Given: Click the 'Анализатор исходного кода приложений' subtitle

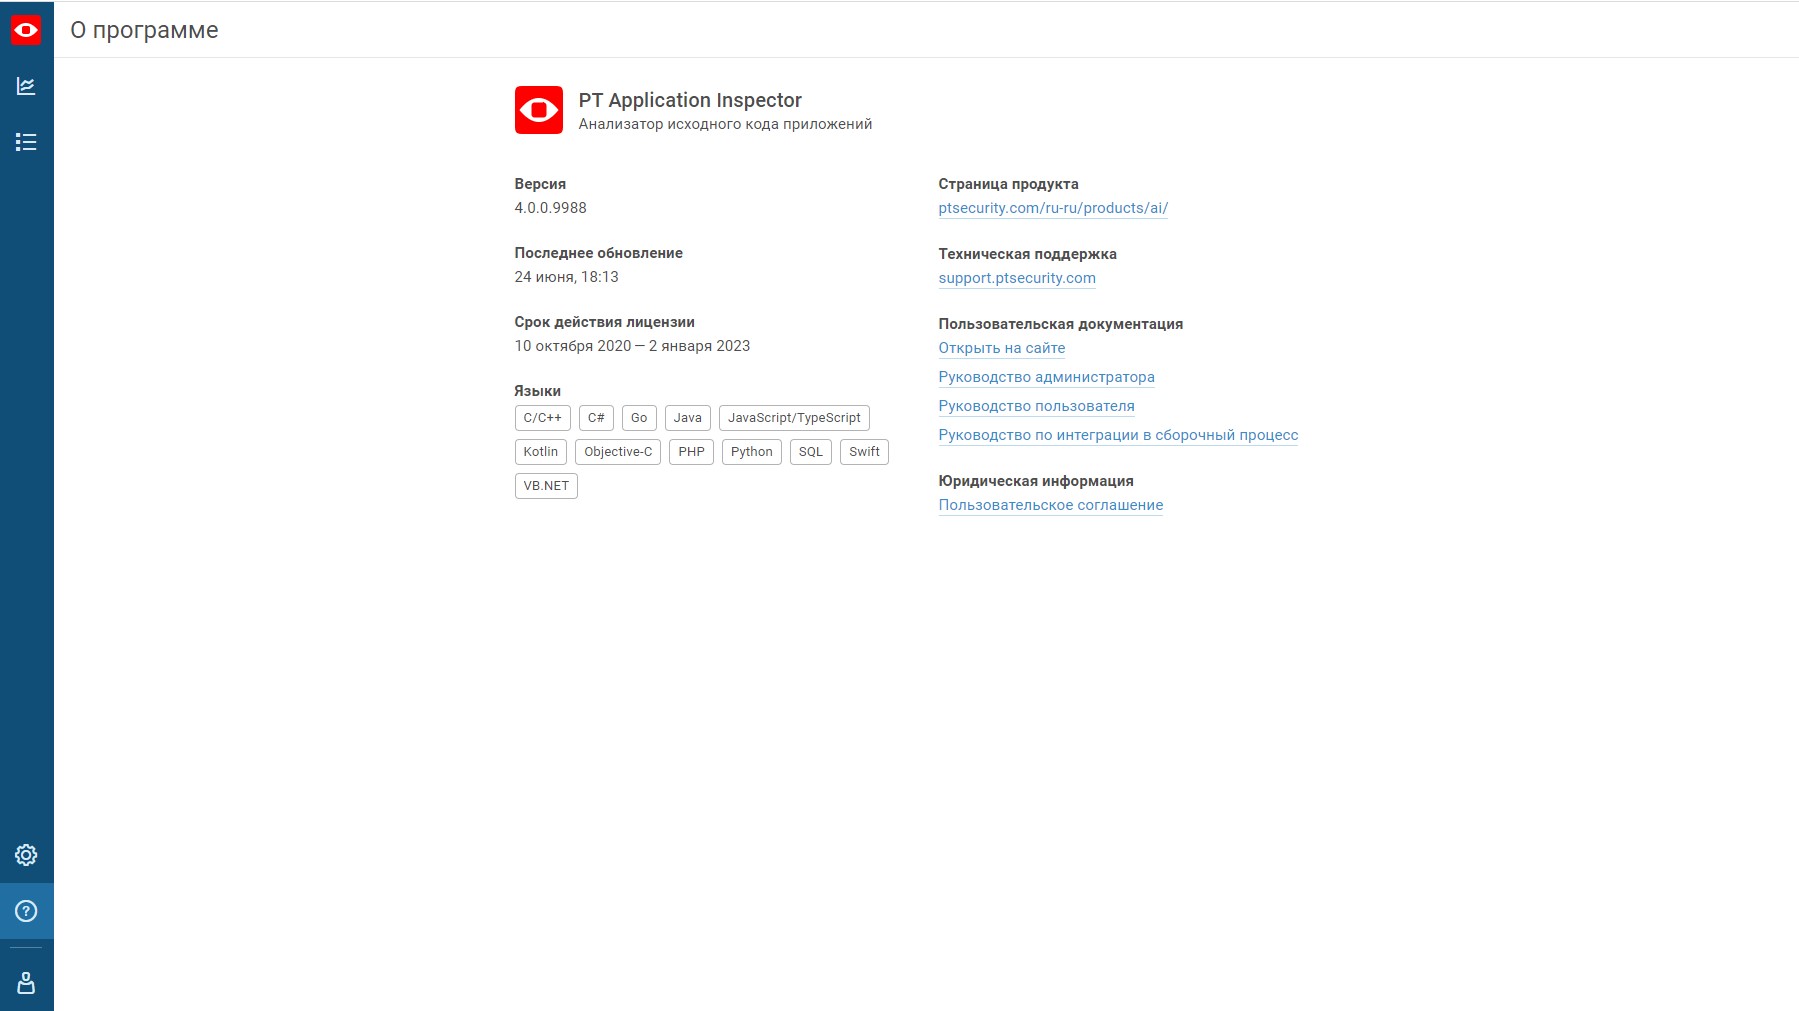Looking at the screenshot, I should (725, 124).
